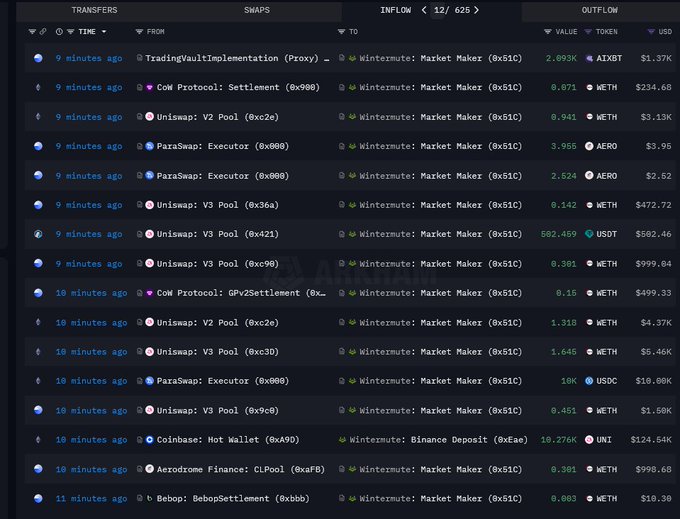Go to previous page with left chevron
680x519 pixels.
click(x=424, y=10)
